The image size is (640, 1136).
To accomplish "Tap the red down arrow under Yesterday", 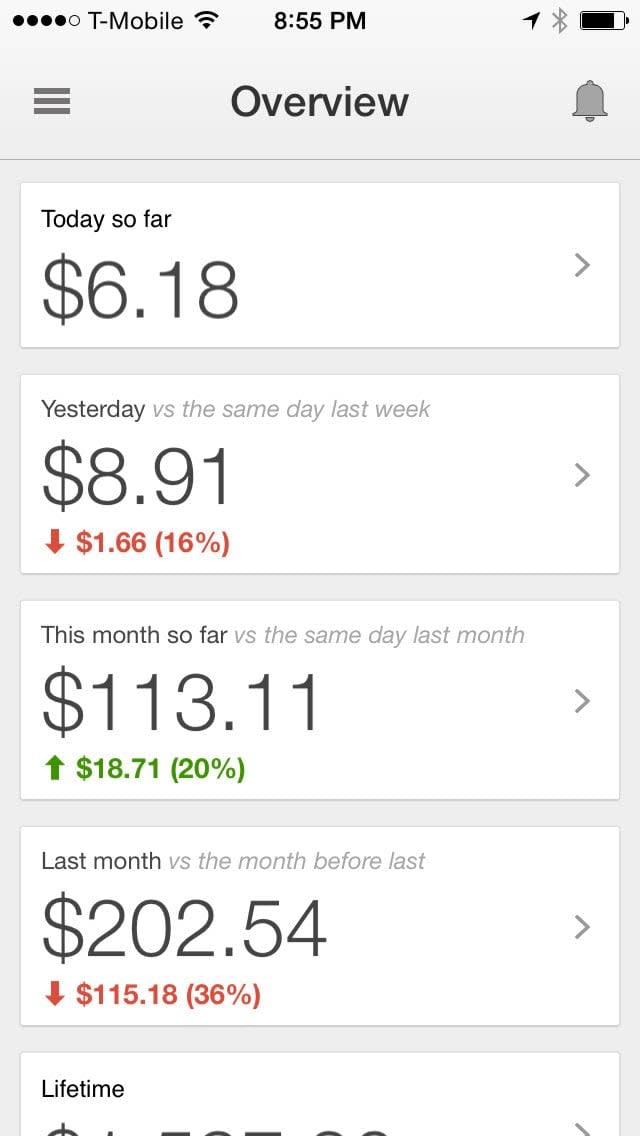I will coord(55,543).
